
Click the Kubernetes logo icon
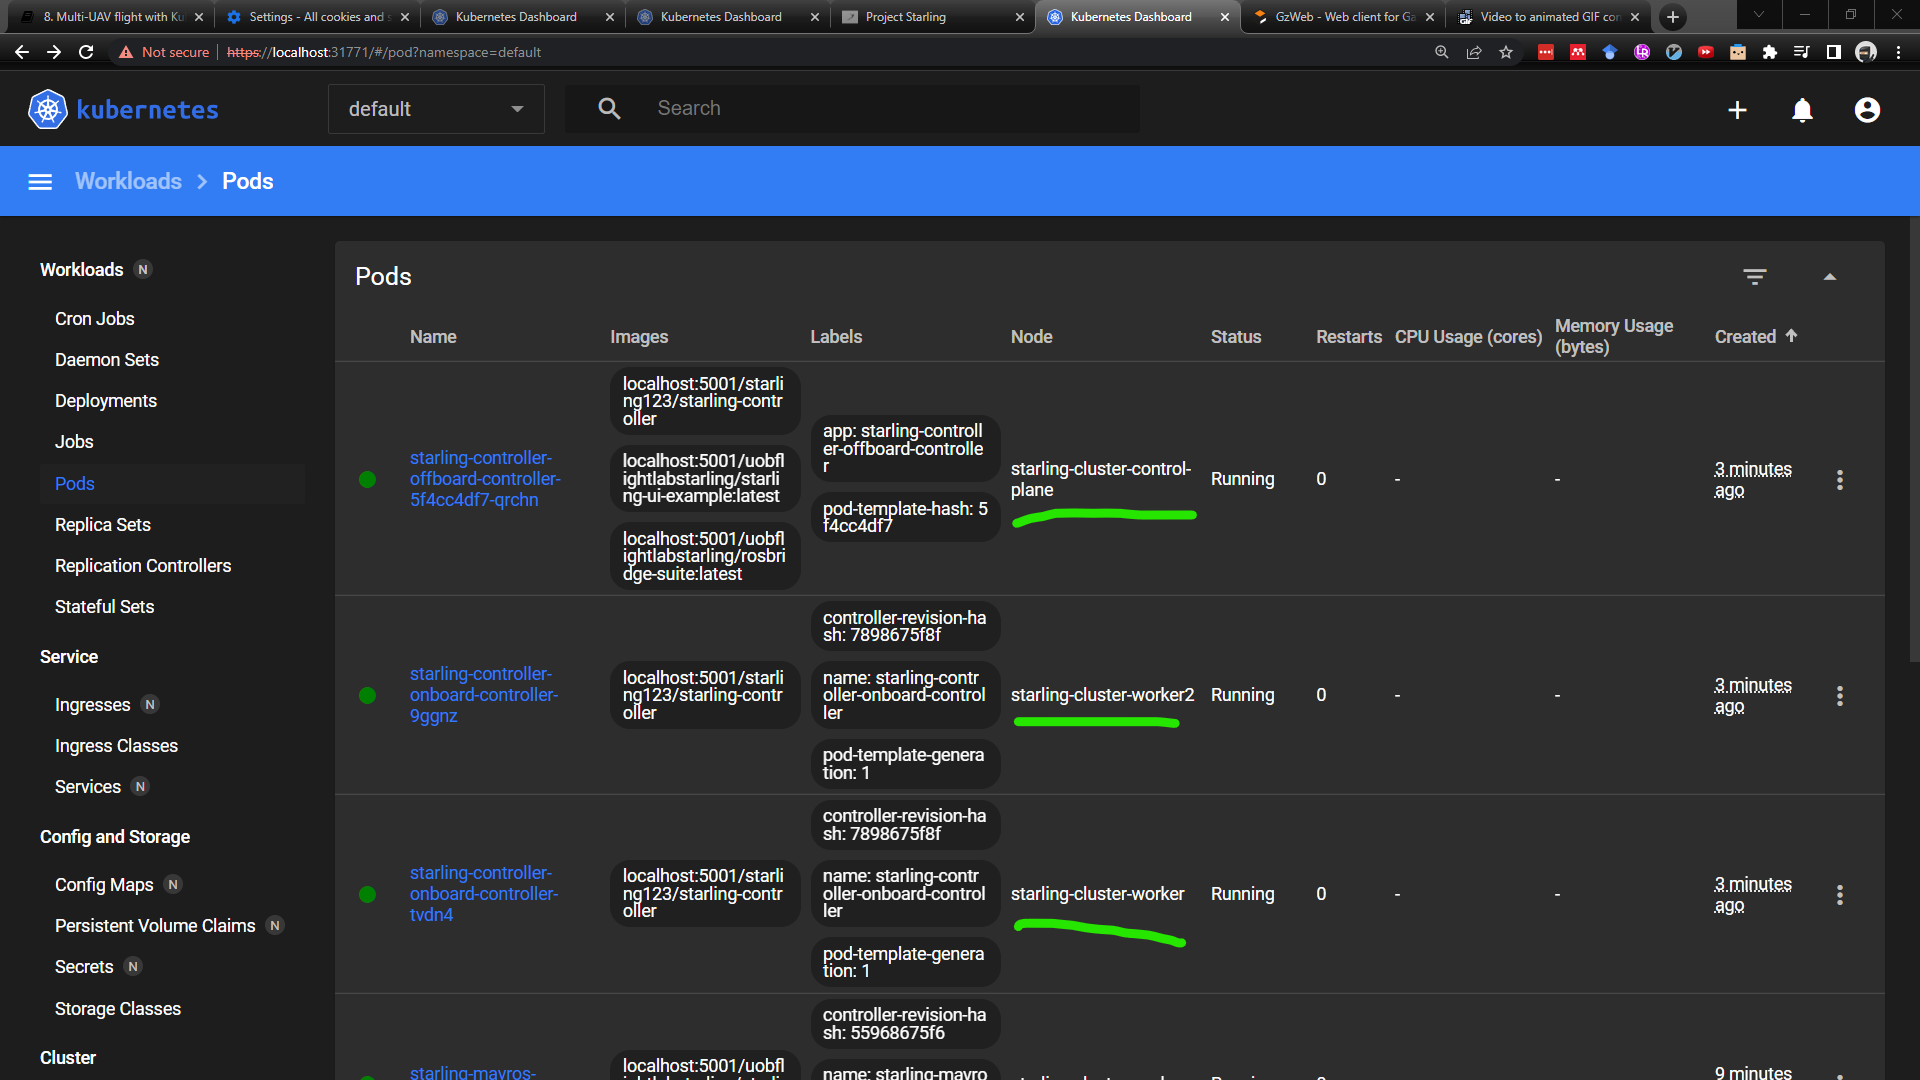click(x=47, y=110)
